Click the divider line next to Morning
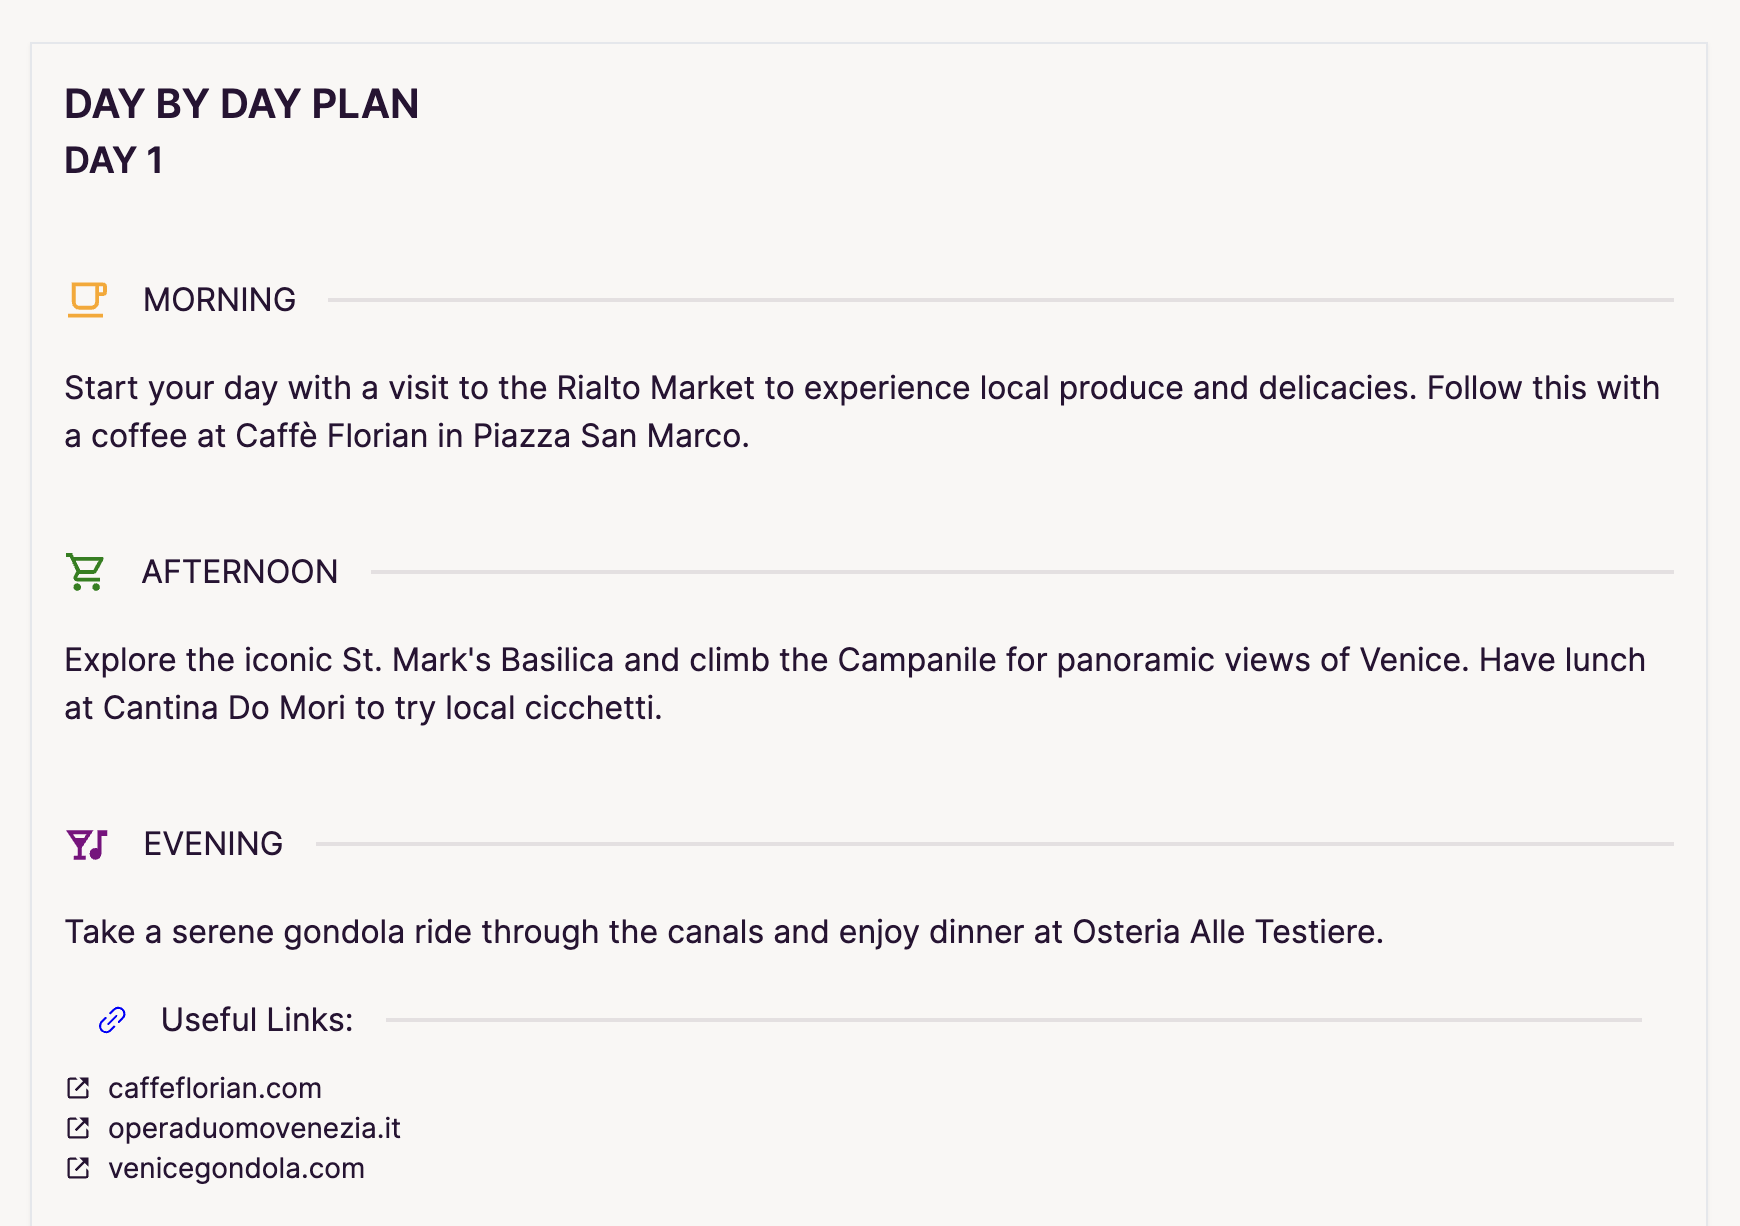This screenshot has height=1226, width=1740. (1000, 299)
